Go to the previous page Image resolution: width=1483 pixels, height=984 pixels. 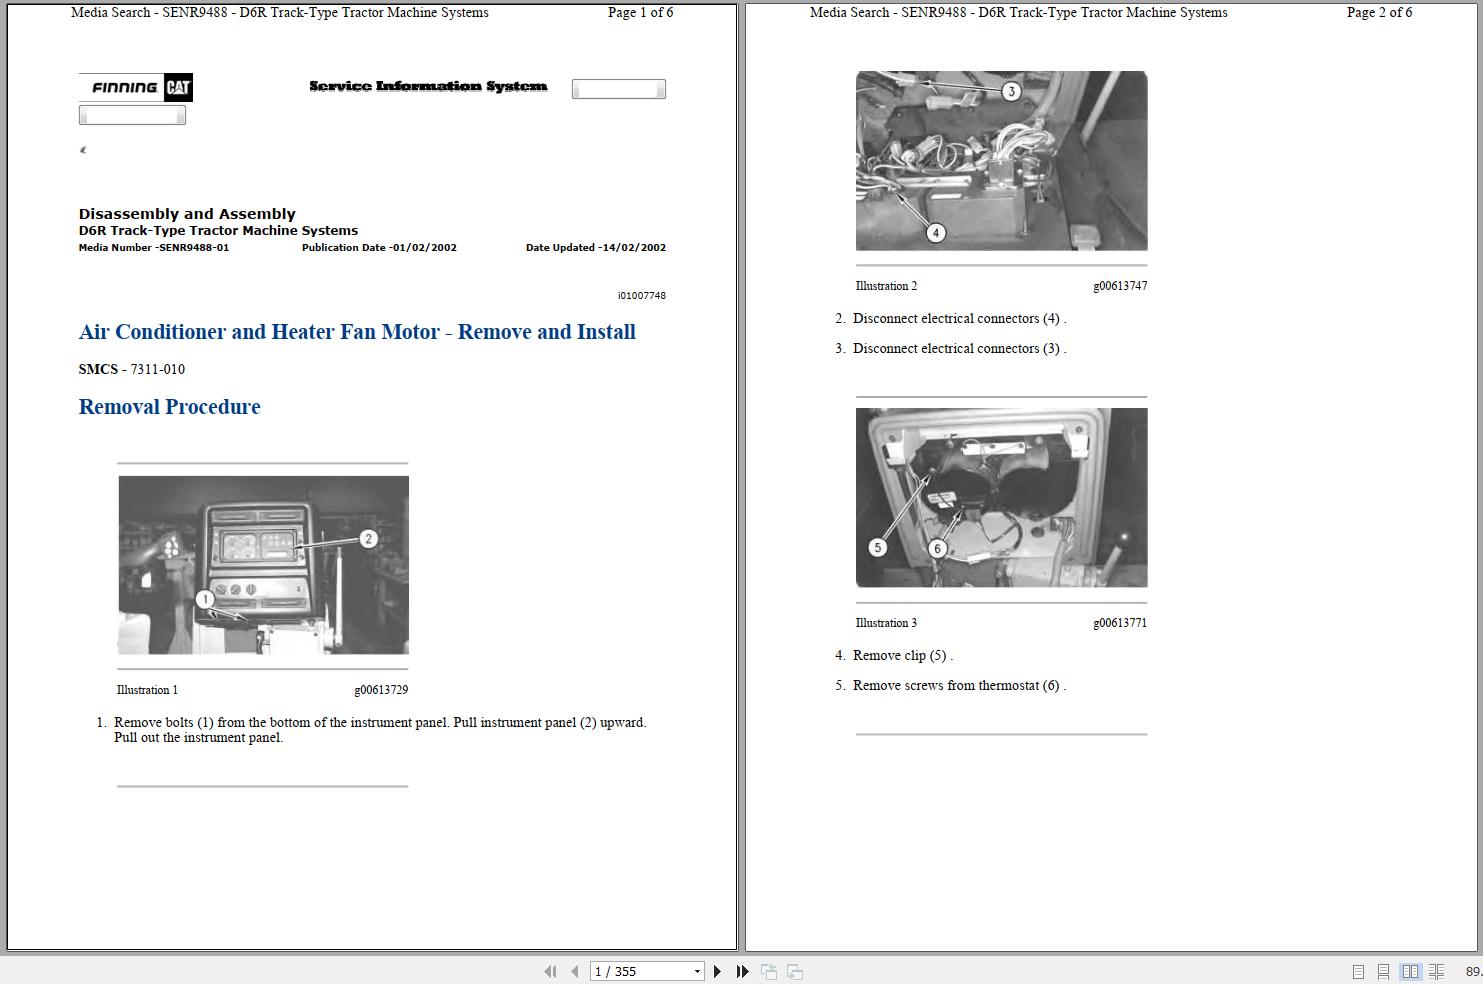pos(574,971)
